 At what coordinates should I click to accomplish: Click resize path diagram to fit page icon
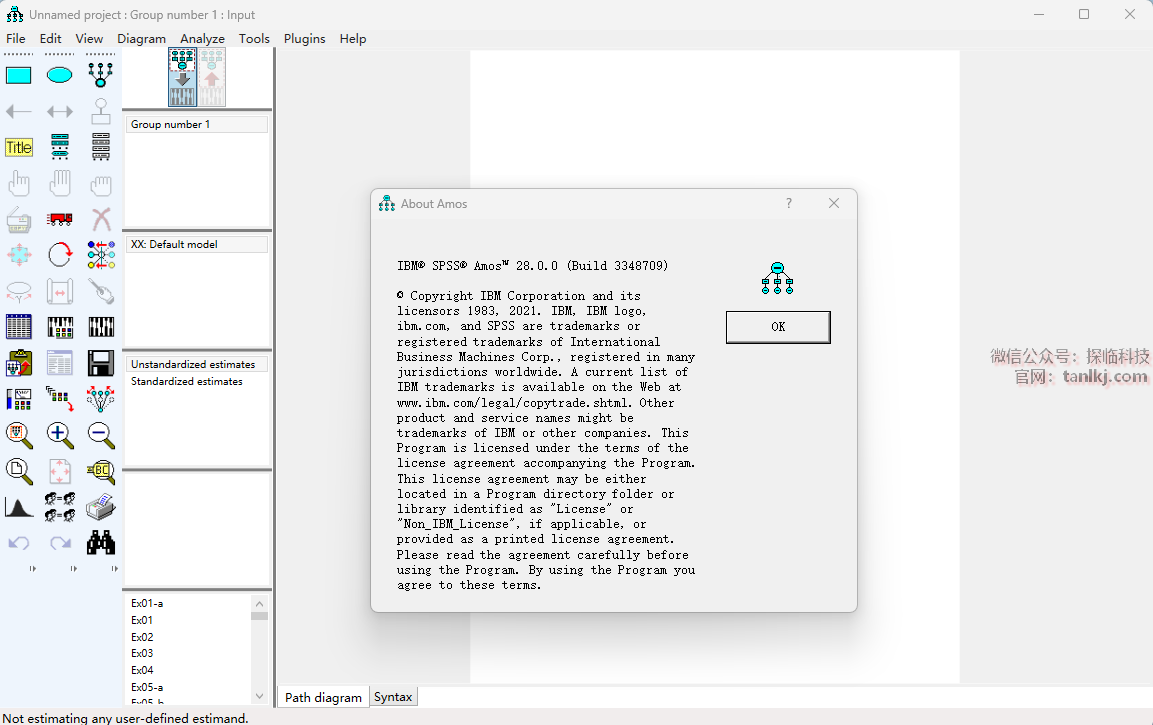60,471
